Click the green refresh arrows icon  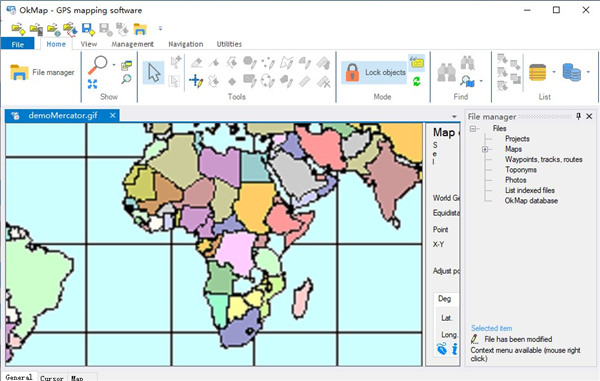point(416,81)
